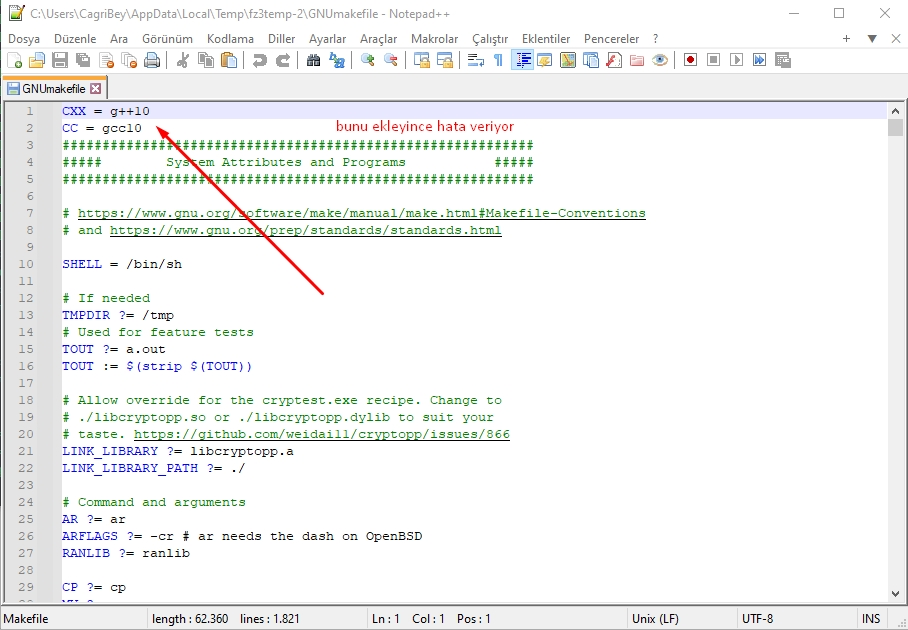Viewport: 908px width, 630px height.
Task: Open the Araçlar menu
Action: [x=378, y=39]
